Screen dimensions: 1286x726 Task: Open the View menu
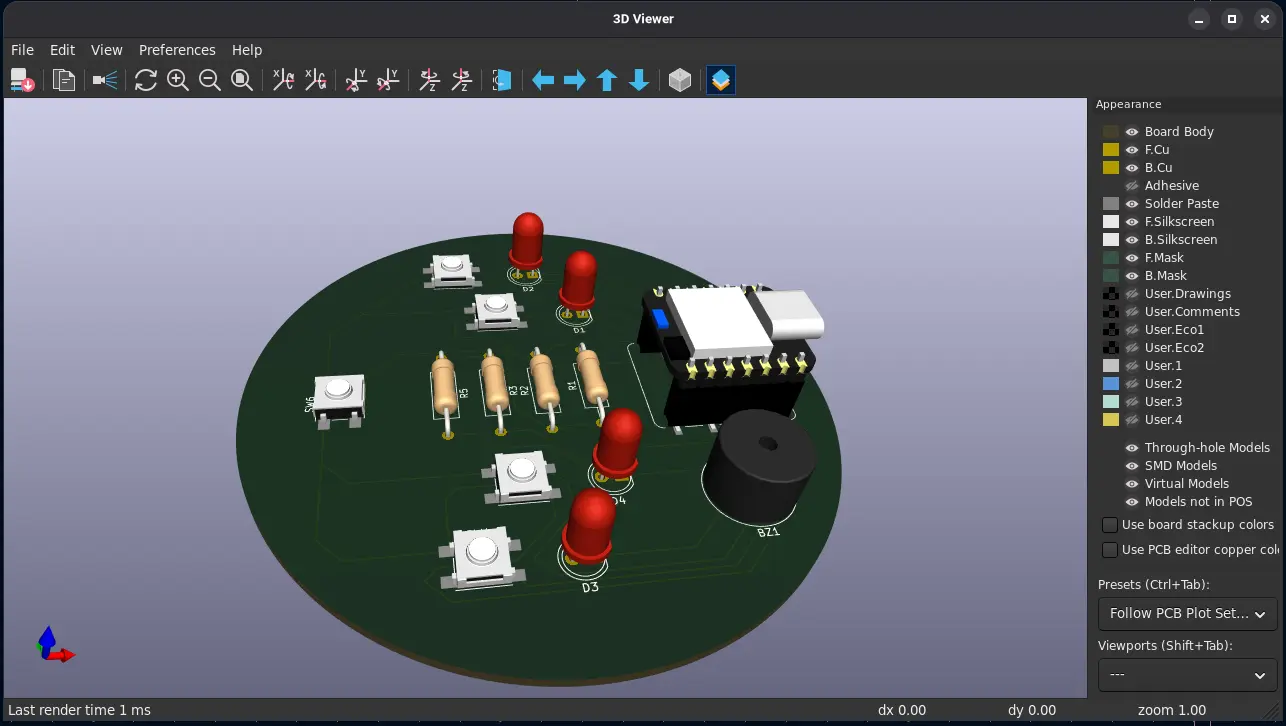(106, 49)
